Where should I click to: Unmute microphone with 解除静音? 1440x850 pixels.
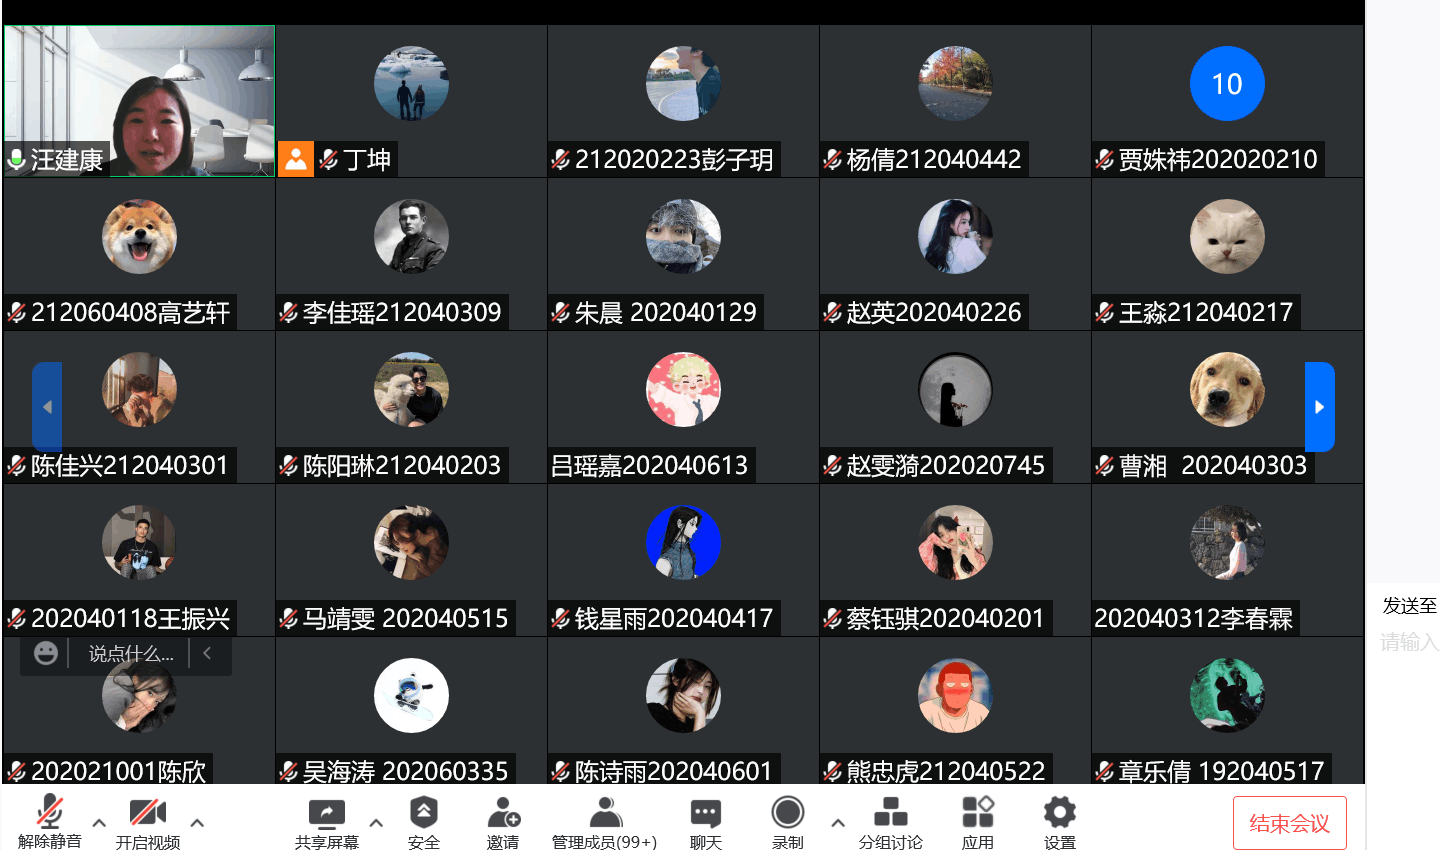click(x=49, y=814)
